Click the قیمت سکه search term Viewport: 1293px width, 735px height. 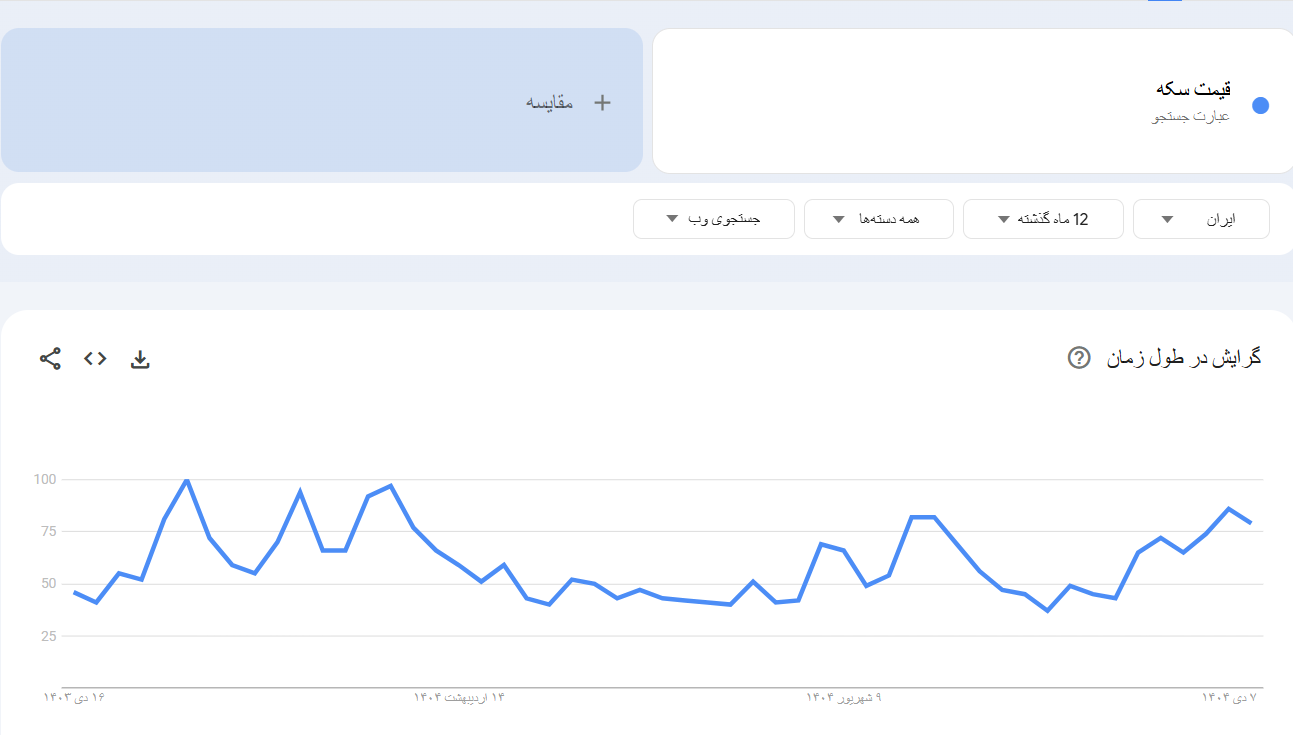pyautogui.click(x=1192, y=90)
